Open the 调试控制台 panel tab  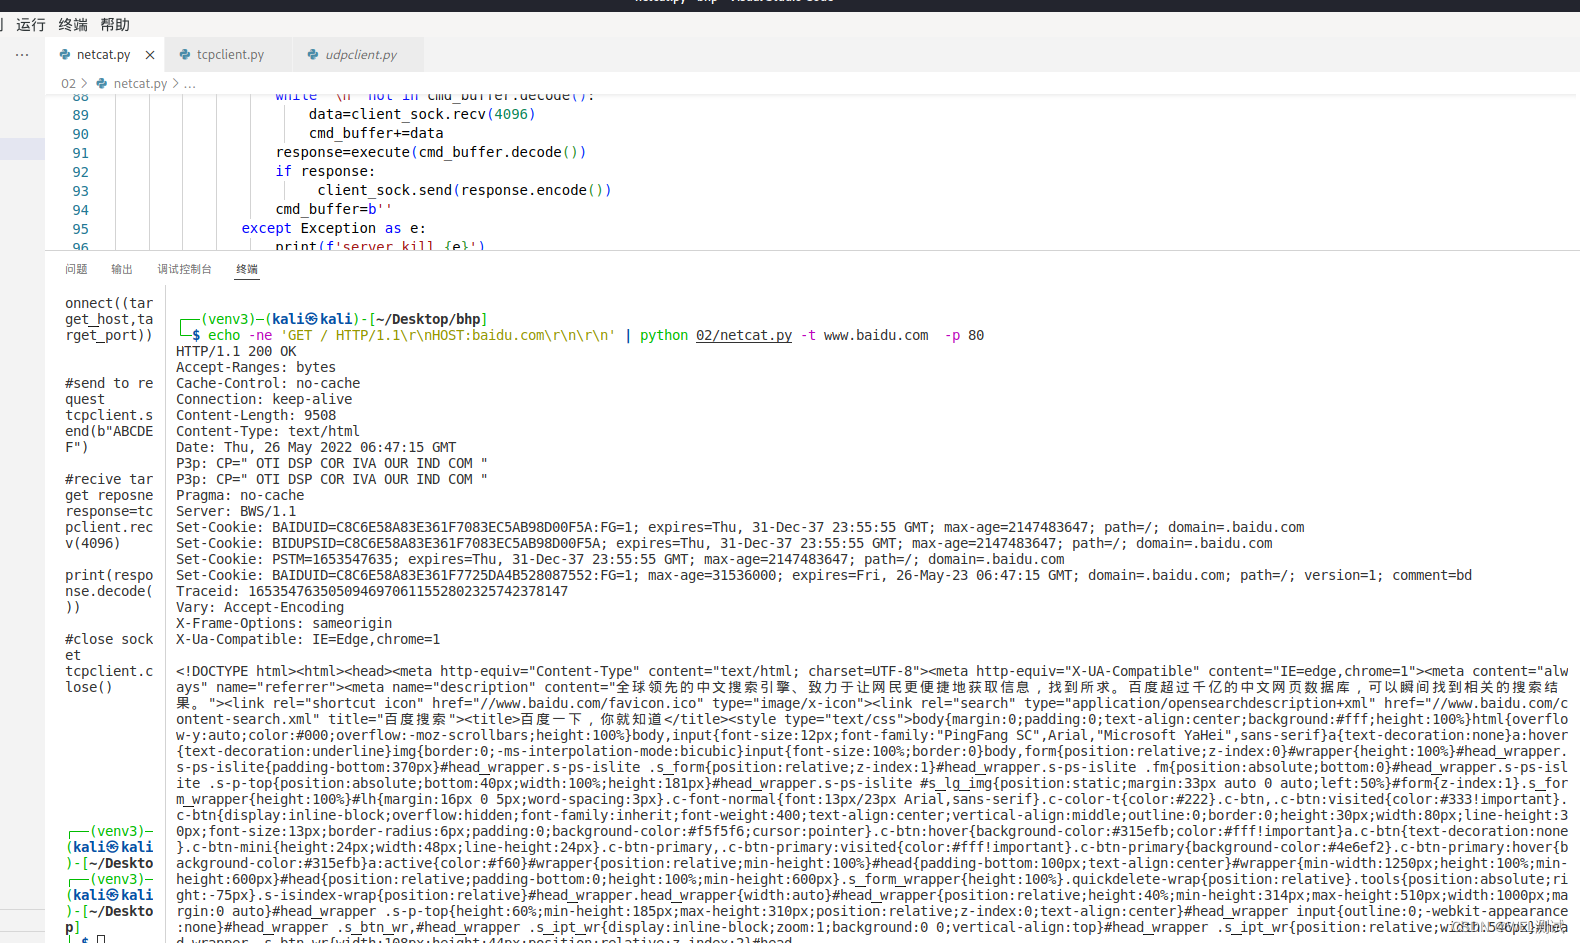click(184, 269)
